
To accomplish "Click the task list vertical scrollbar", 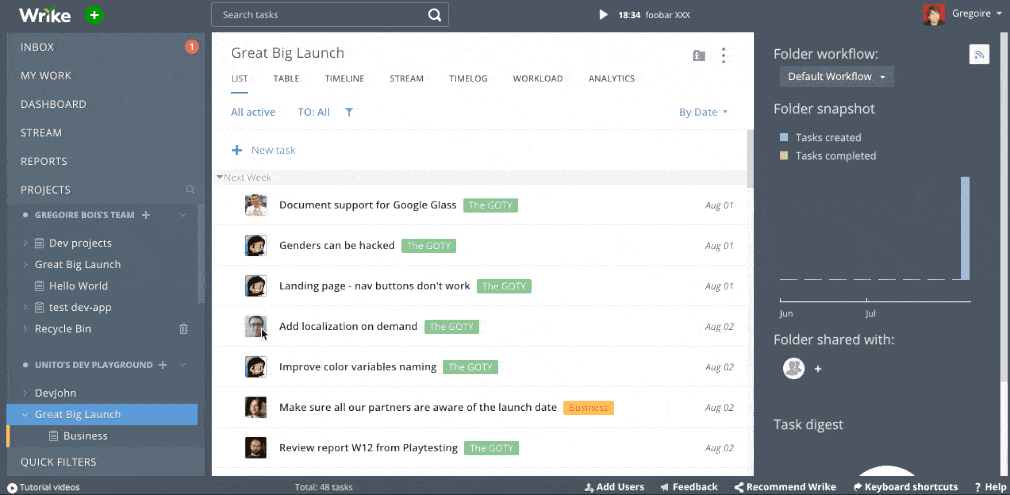I will (x=750, y=159).
